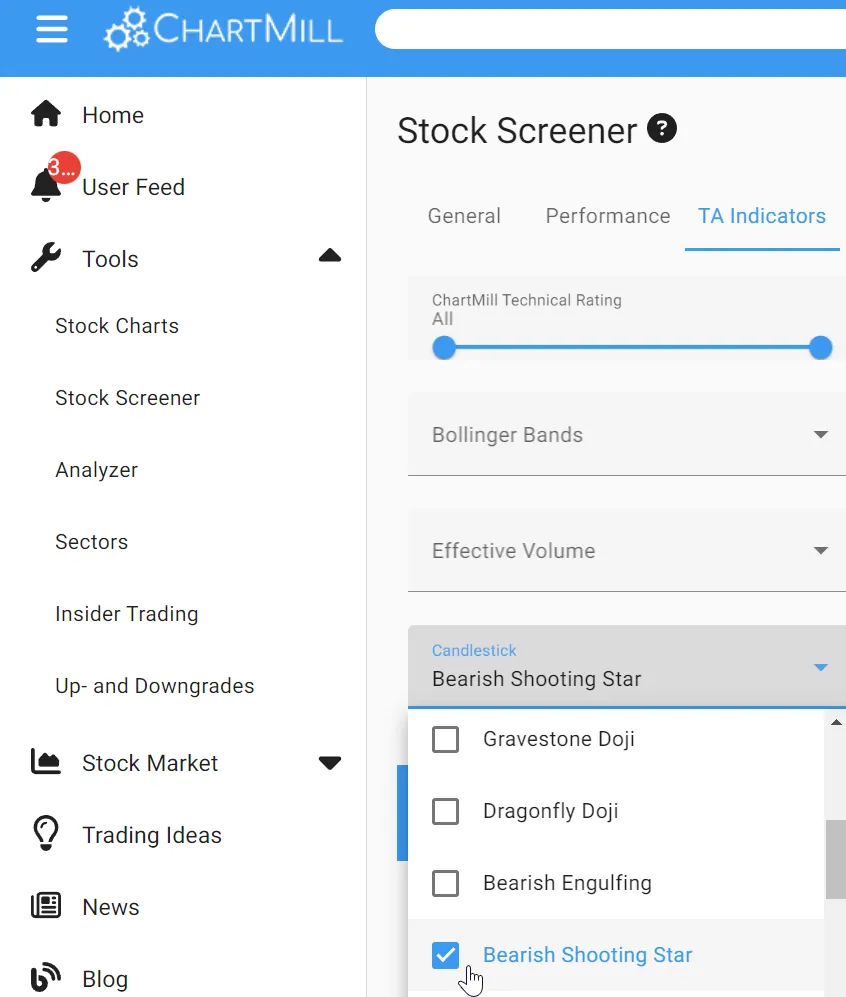Click the Trading Ideas lightbulb icon
The width and height of the screenshot is (846, 997).
point(46,834)
